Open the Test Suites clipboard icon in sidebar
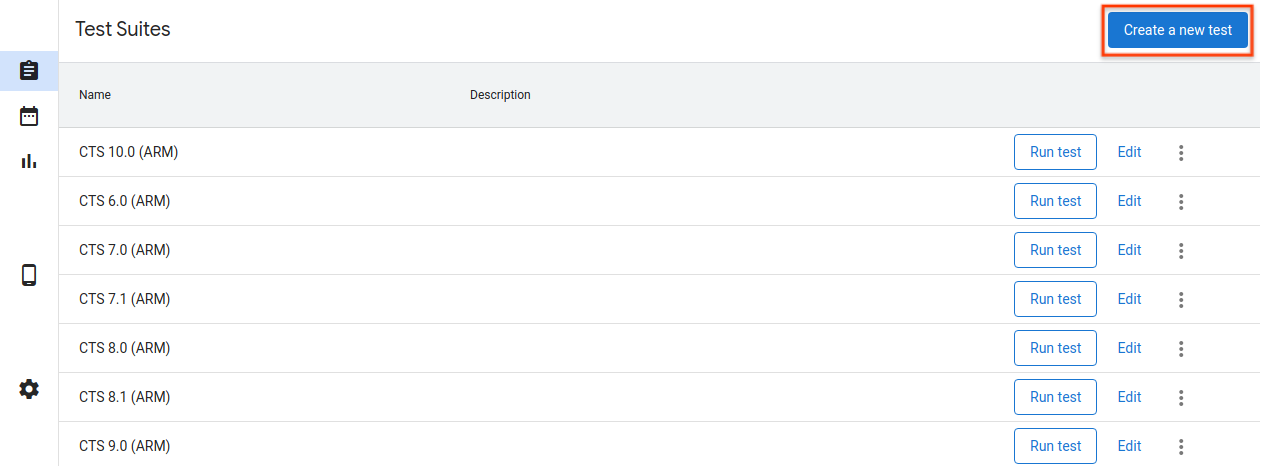1261x466 pixels. click(29, 71)
